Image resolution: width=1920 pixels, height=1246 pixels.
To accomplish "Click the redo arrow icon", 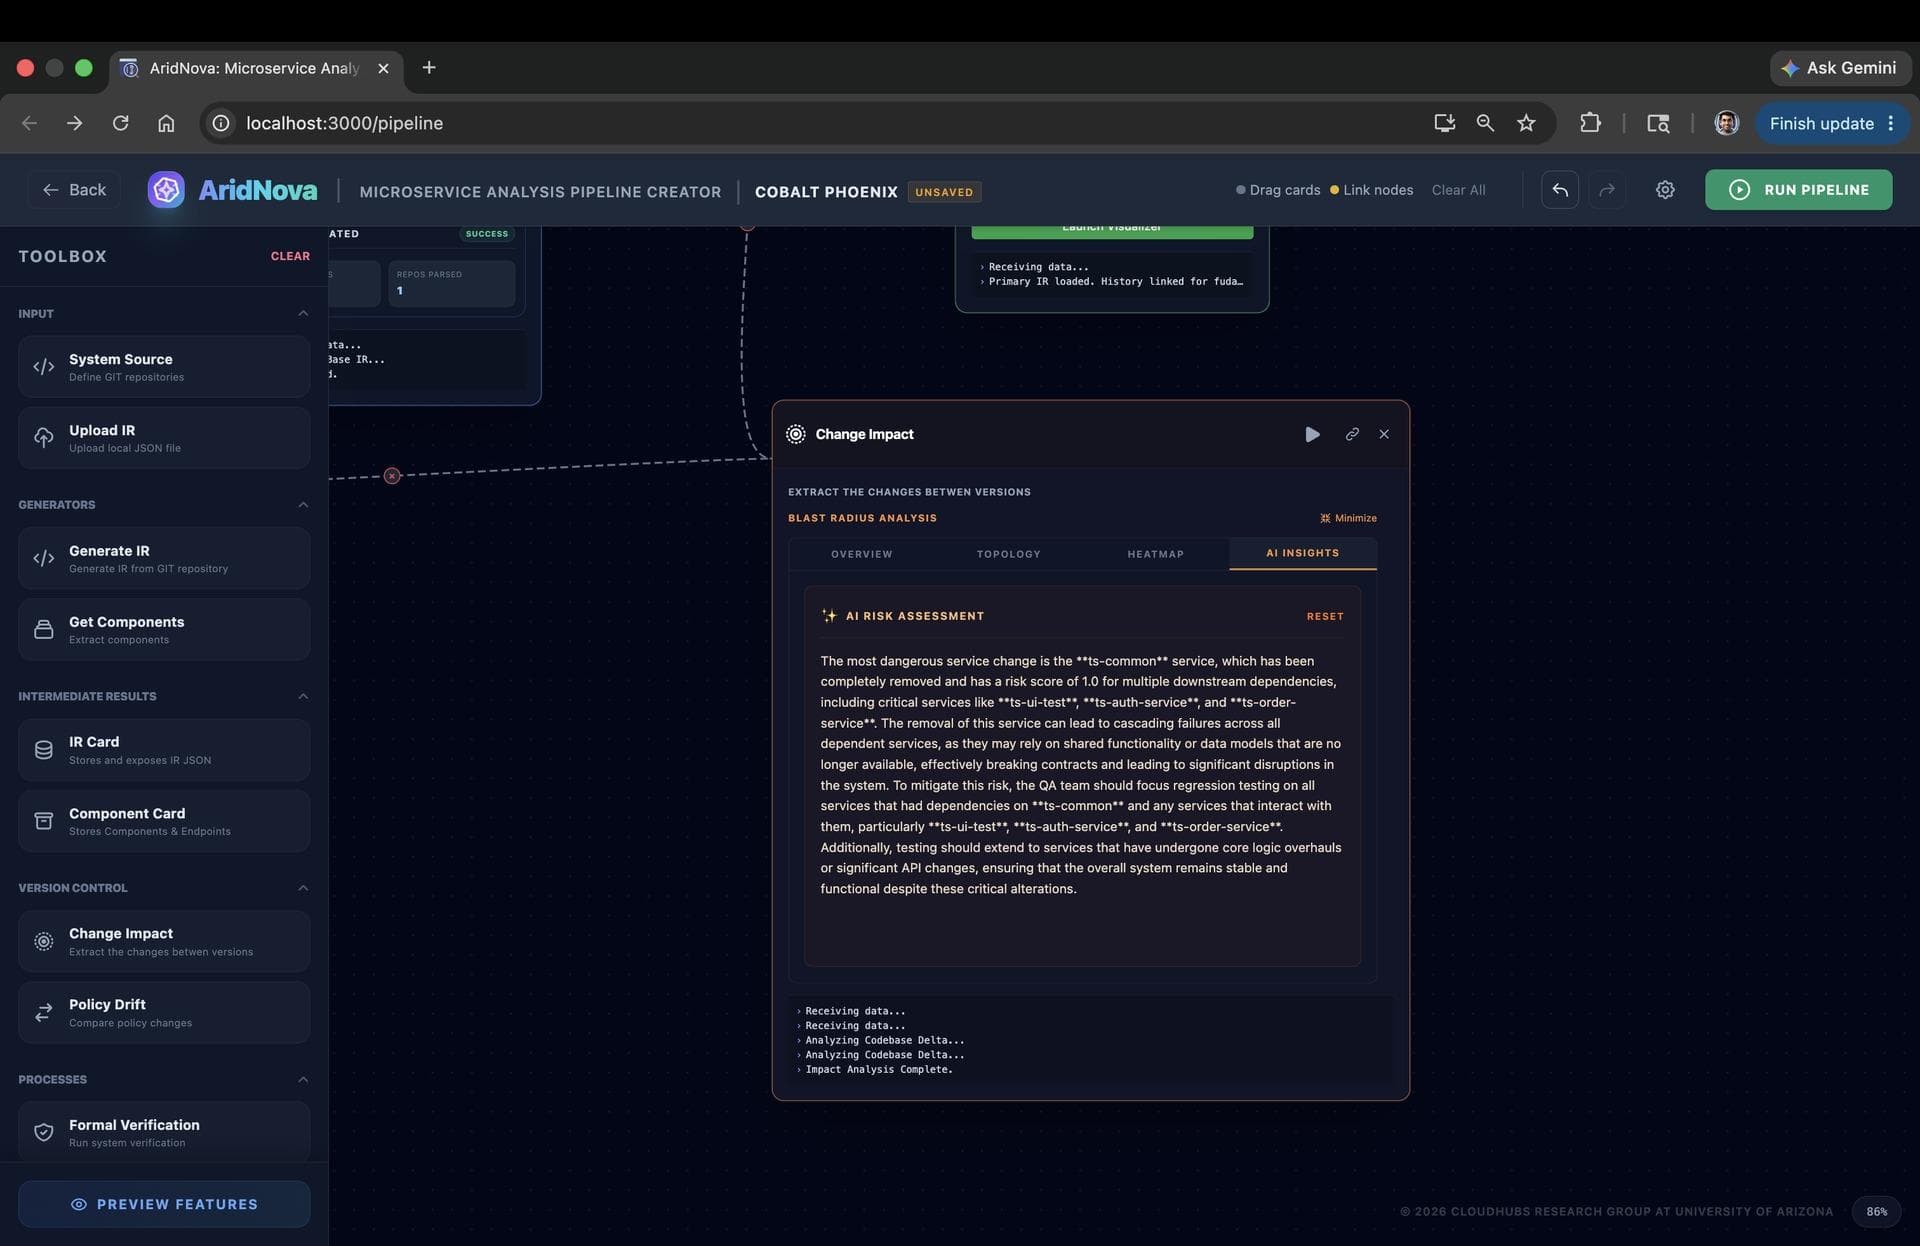I will click(x=1607, y=190).
